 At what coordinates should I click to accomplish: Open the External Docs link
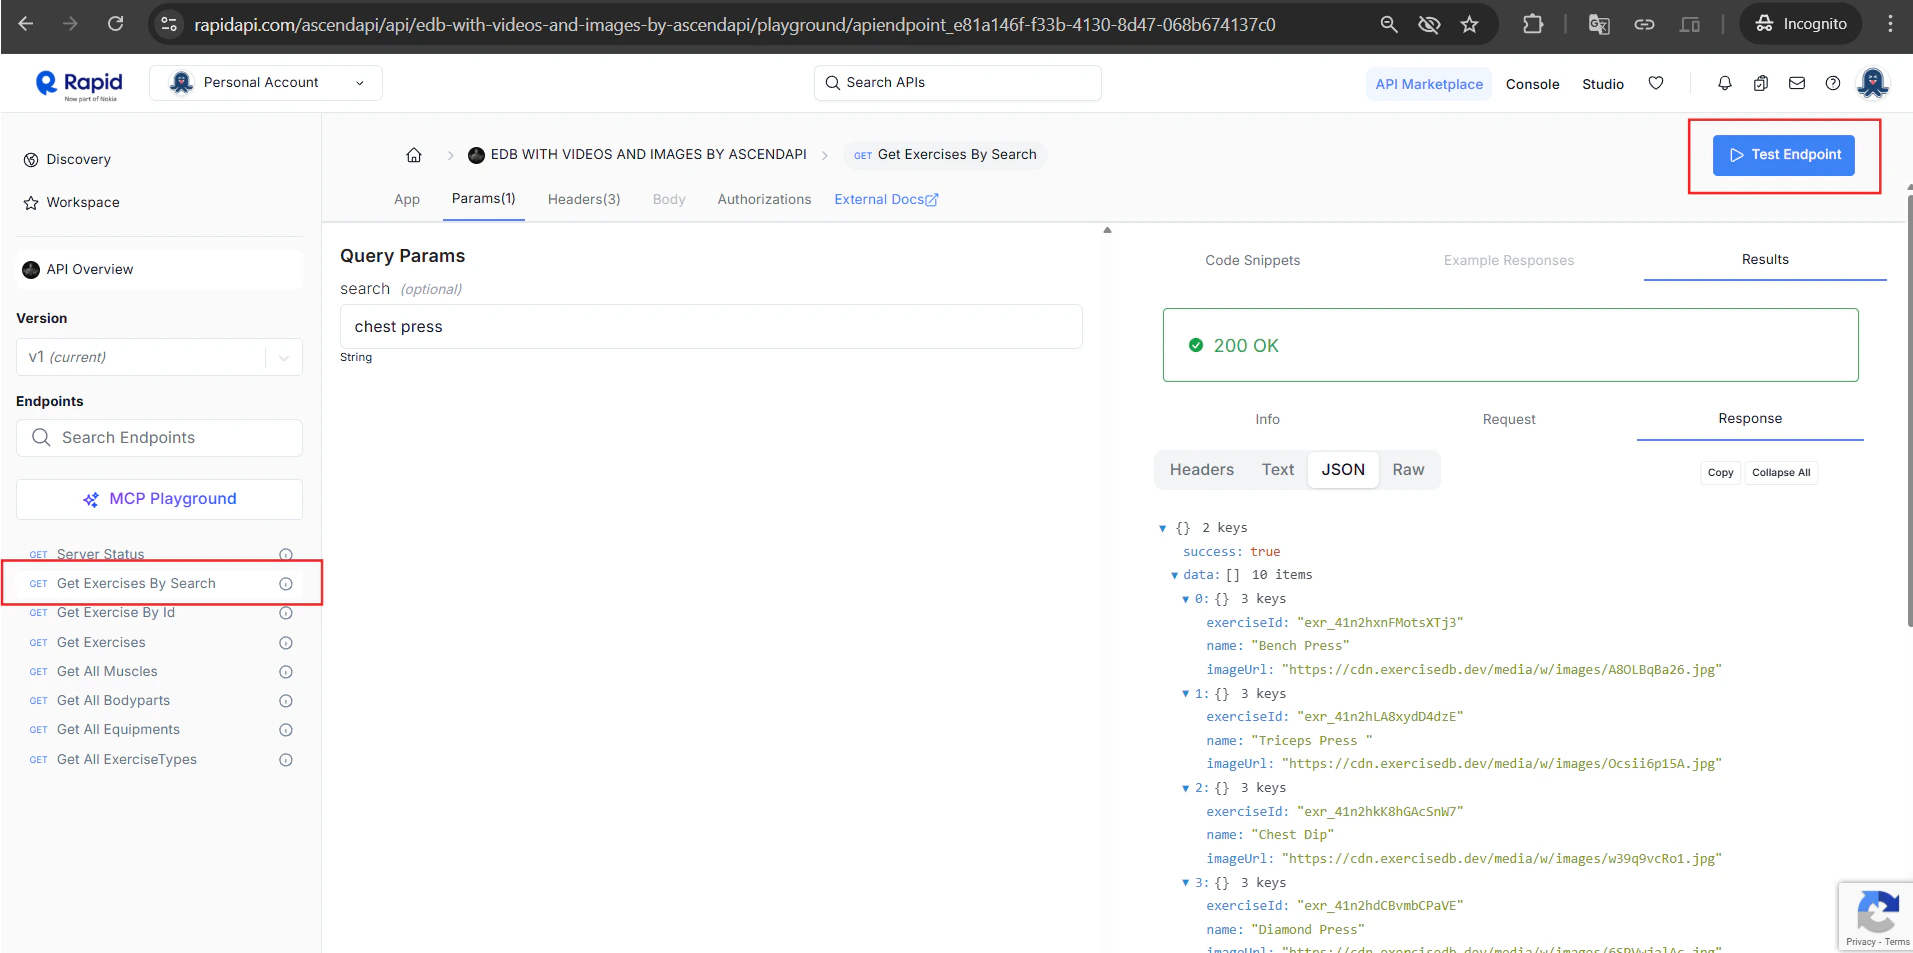coord(886,199)
